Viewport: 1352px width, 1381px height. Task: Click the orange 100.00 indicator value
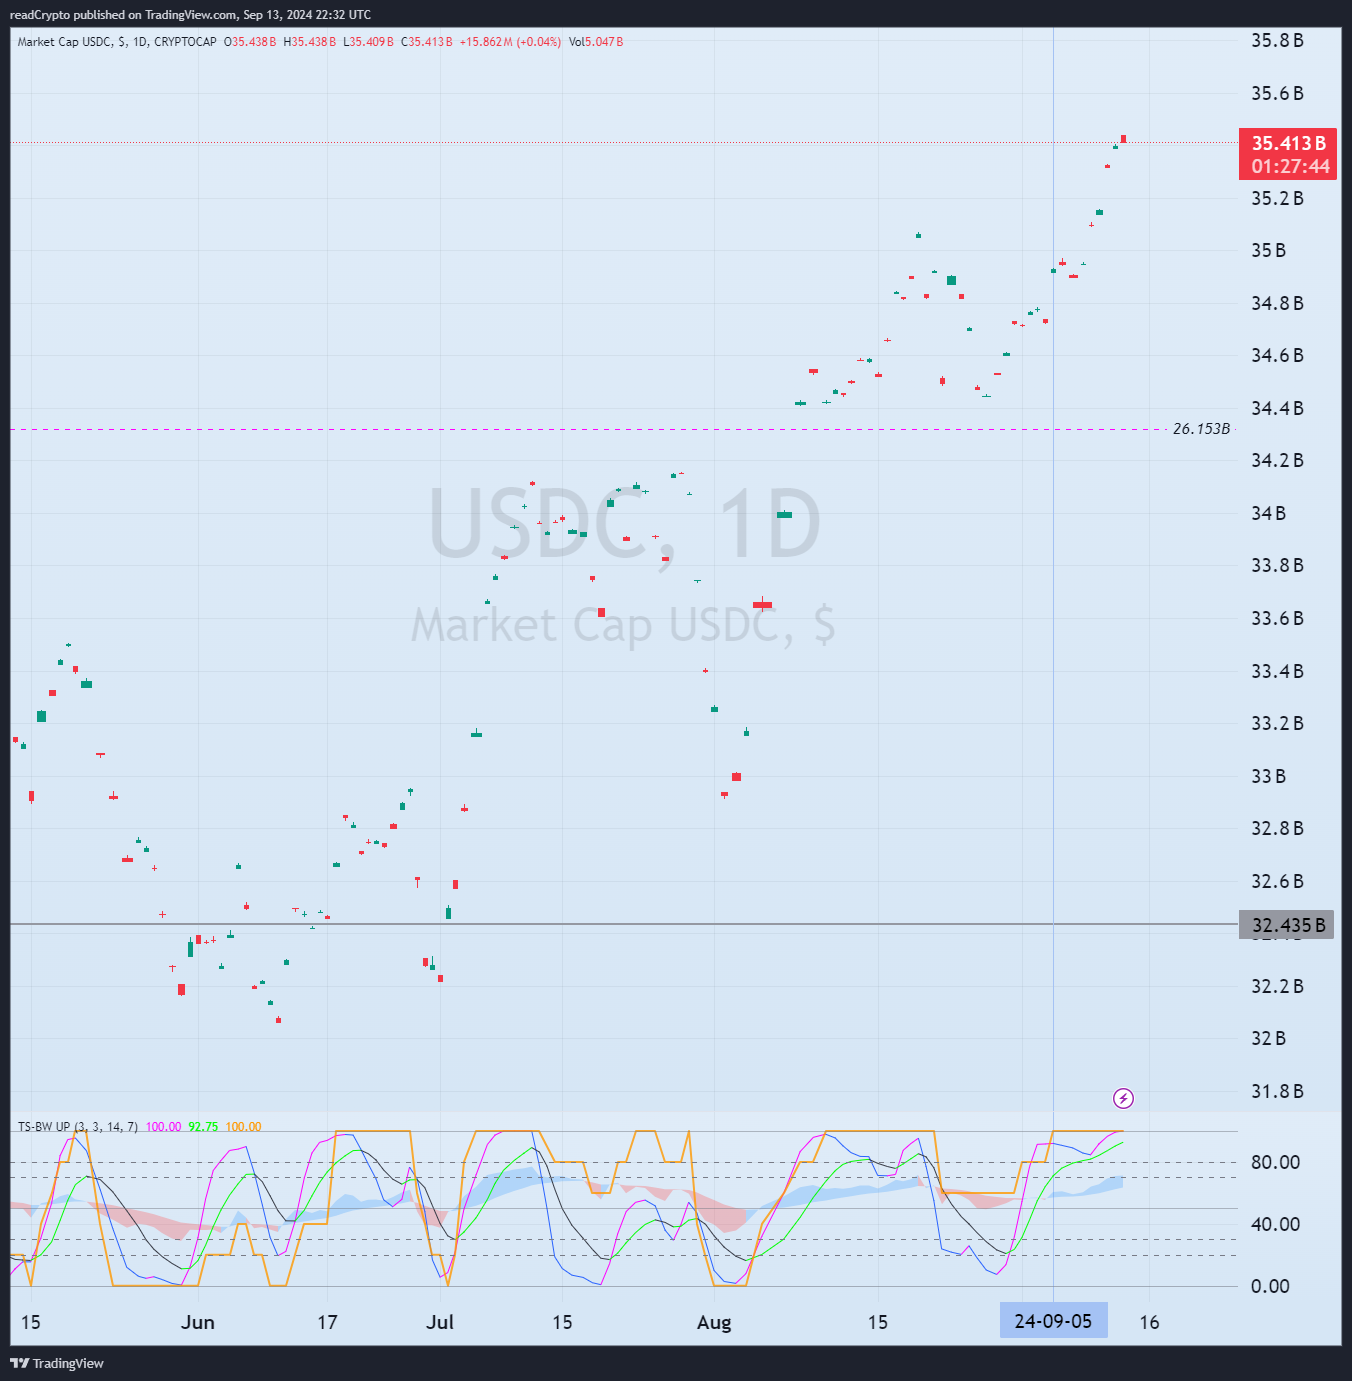pyautogui.click(x=243, y=1127)
